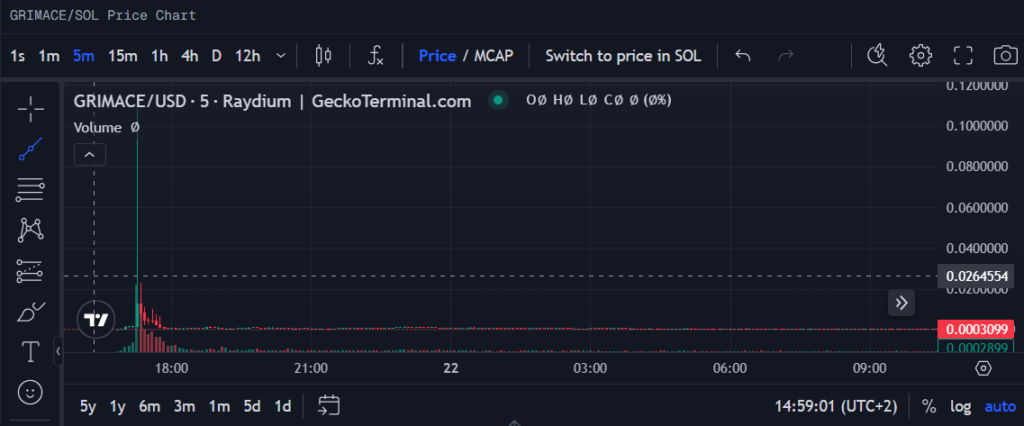Switch chart to MCAP view
The width and height of the screenshot is (1024, 426).
tap(492, 55)
